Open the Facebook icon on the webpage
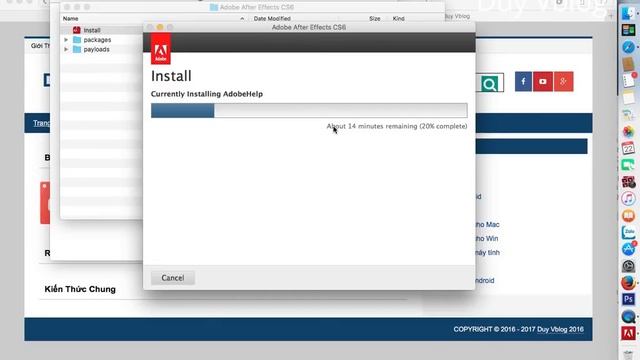The height and width of the screenshot is (360, 640). point(523,82)
